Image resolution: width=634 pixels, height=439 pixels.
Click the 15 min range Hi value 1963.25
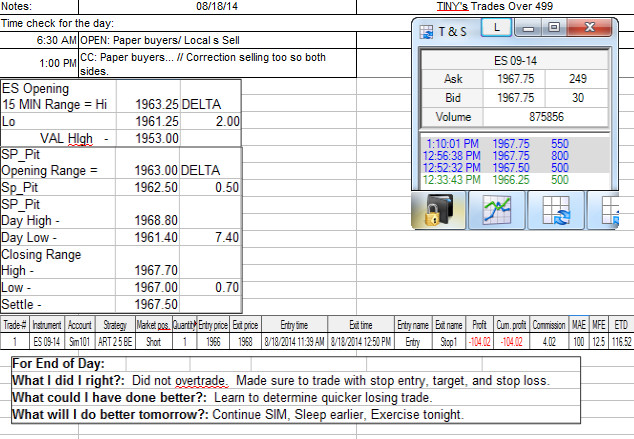click(x=148, y=97)
